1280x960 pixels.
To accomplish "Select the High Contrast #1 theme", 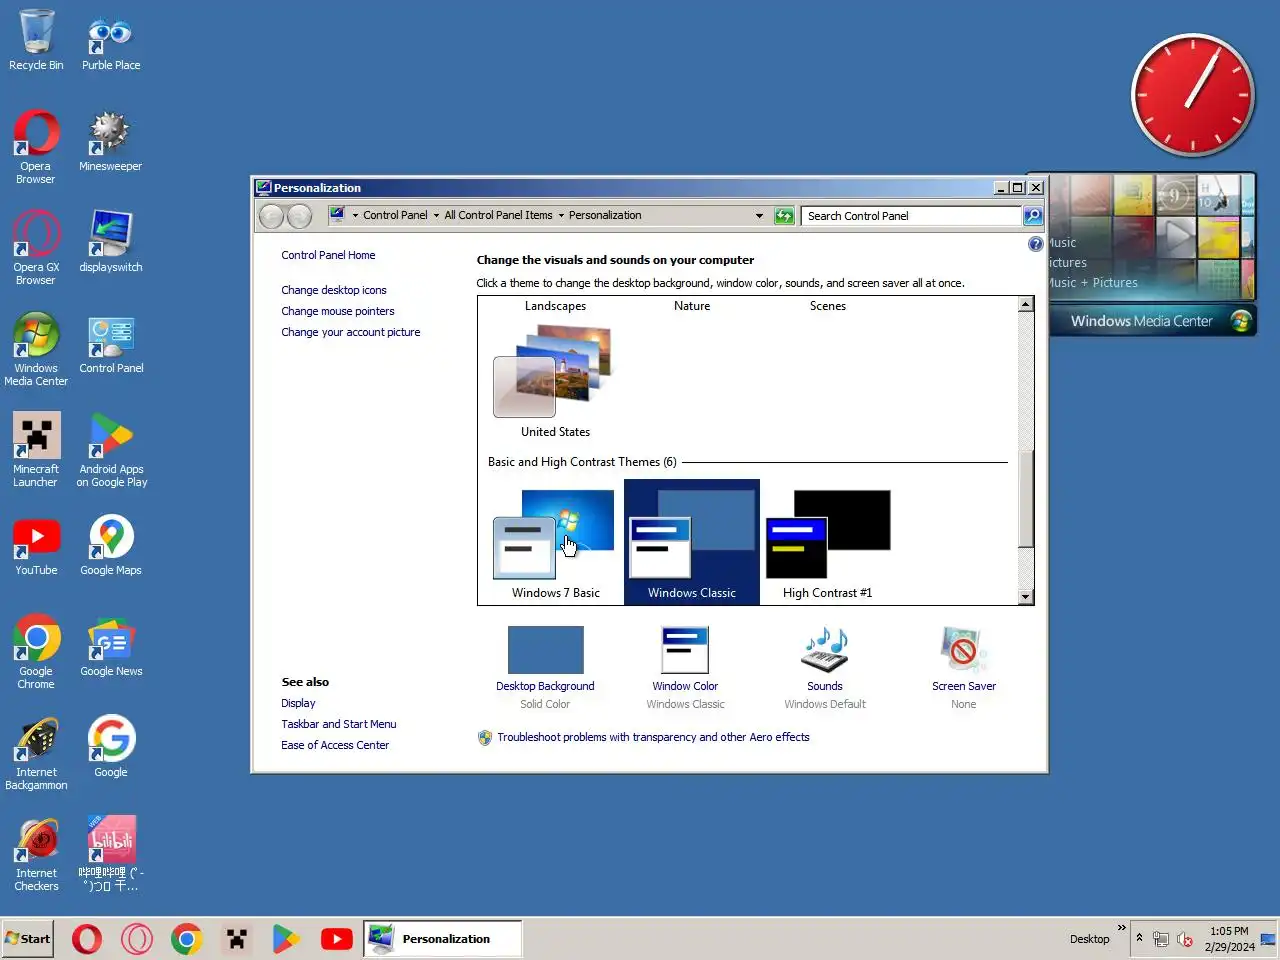I will tap(828, 543).
